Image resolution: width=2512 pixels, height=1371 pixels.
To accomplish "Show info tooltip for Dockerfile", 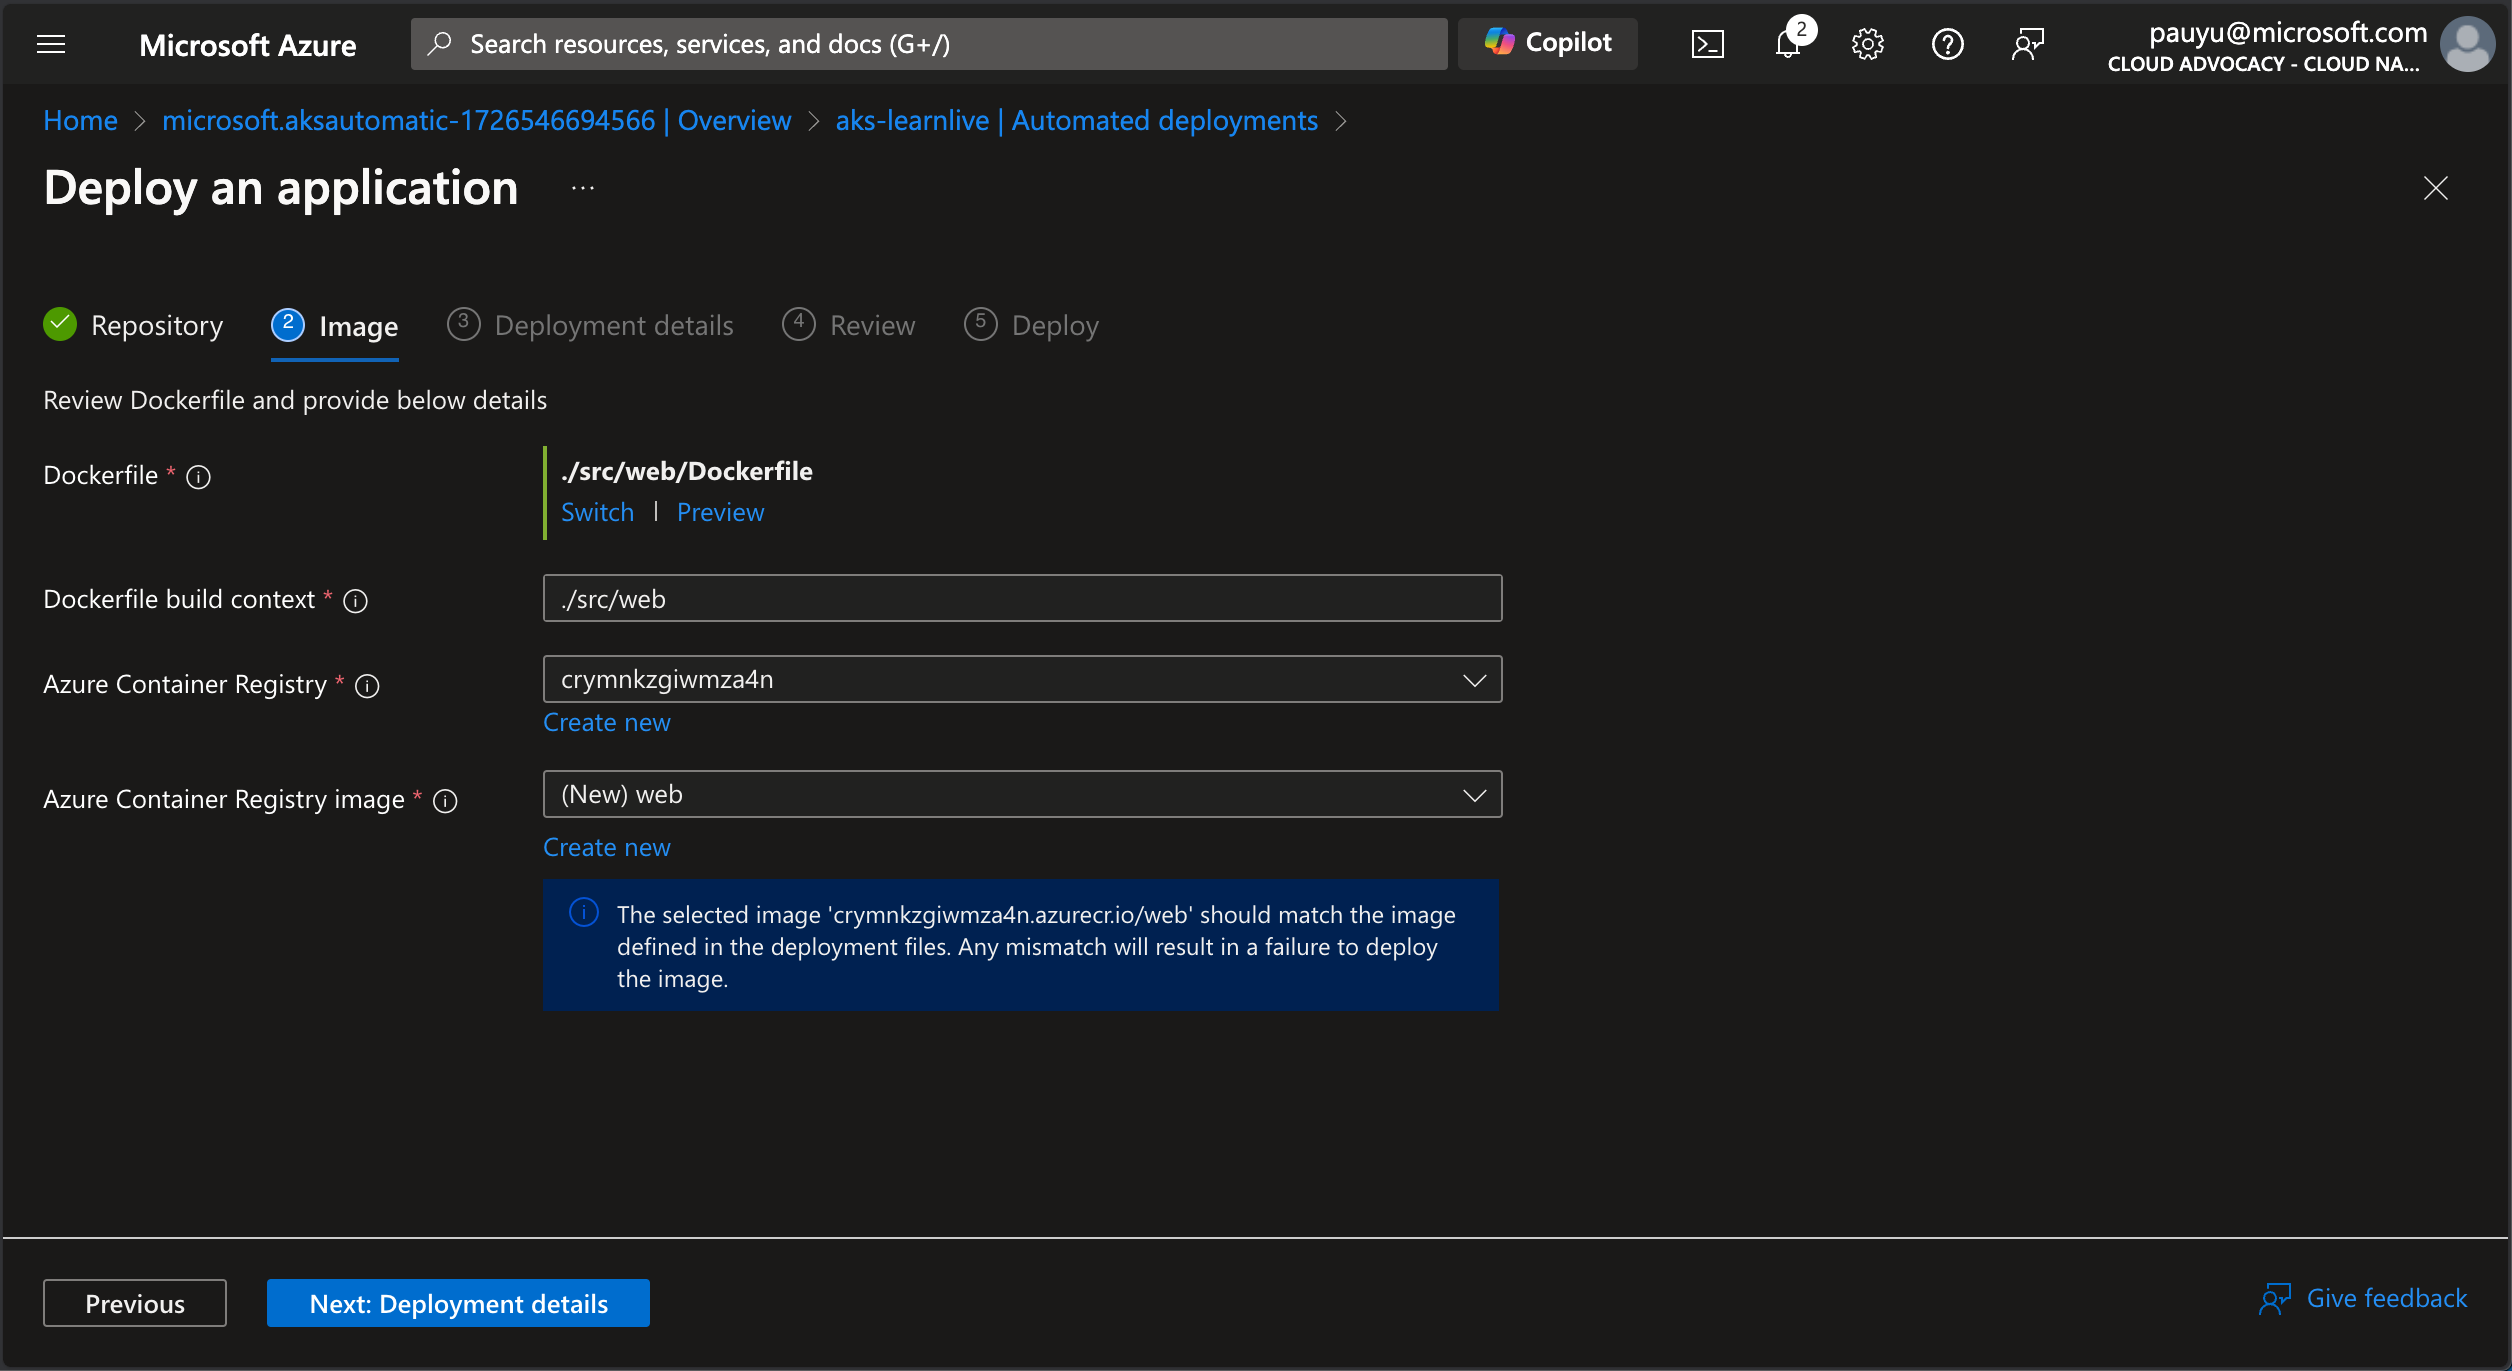I will point(199,477).
